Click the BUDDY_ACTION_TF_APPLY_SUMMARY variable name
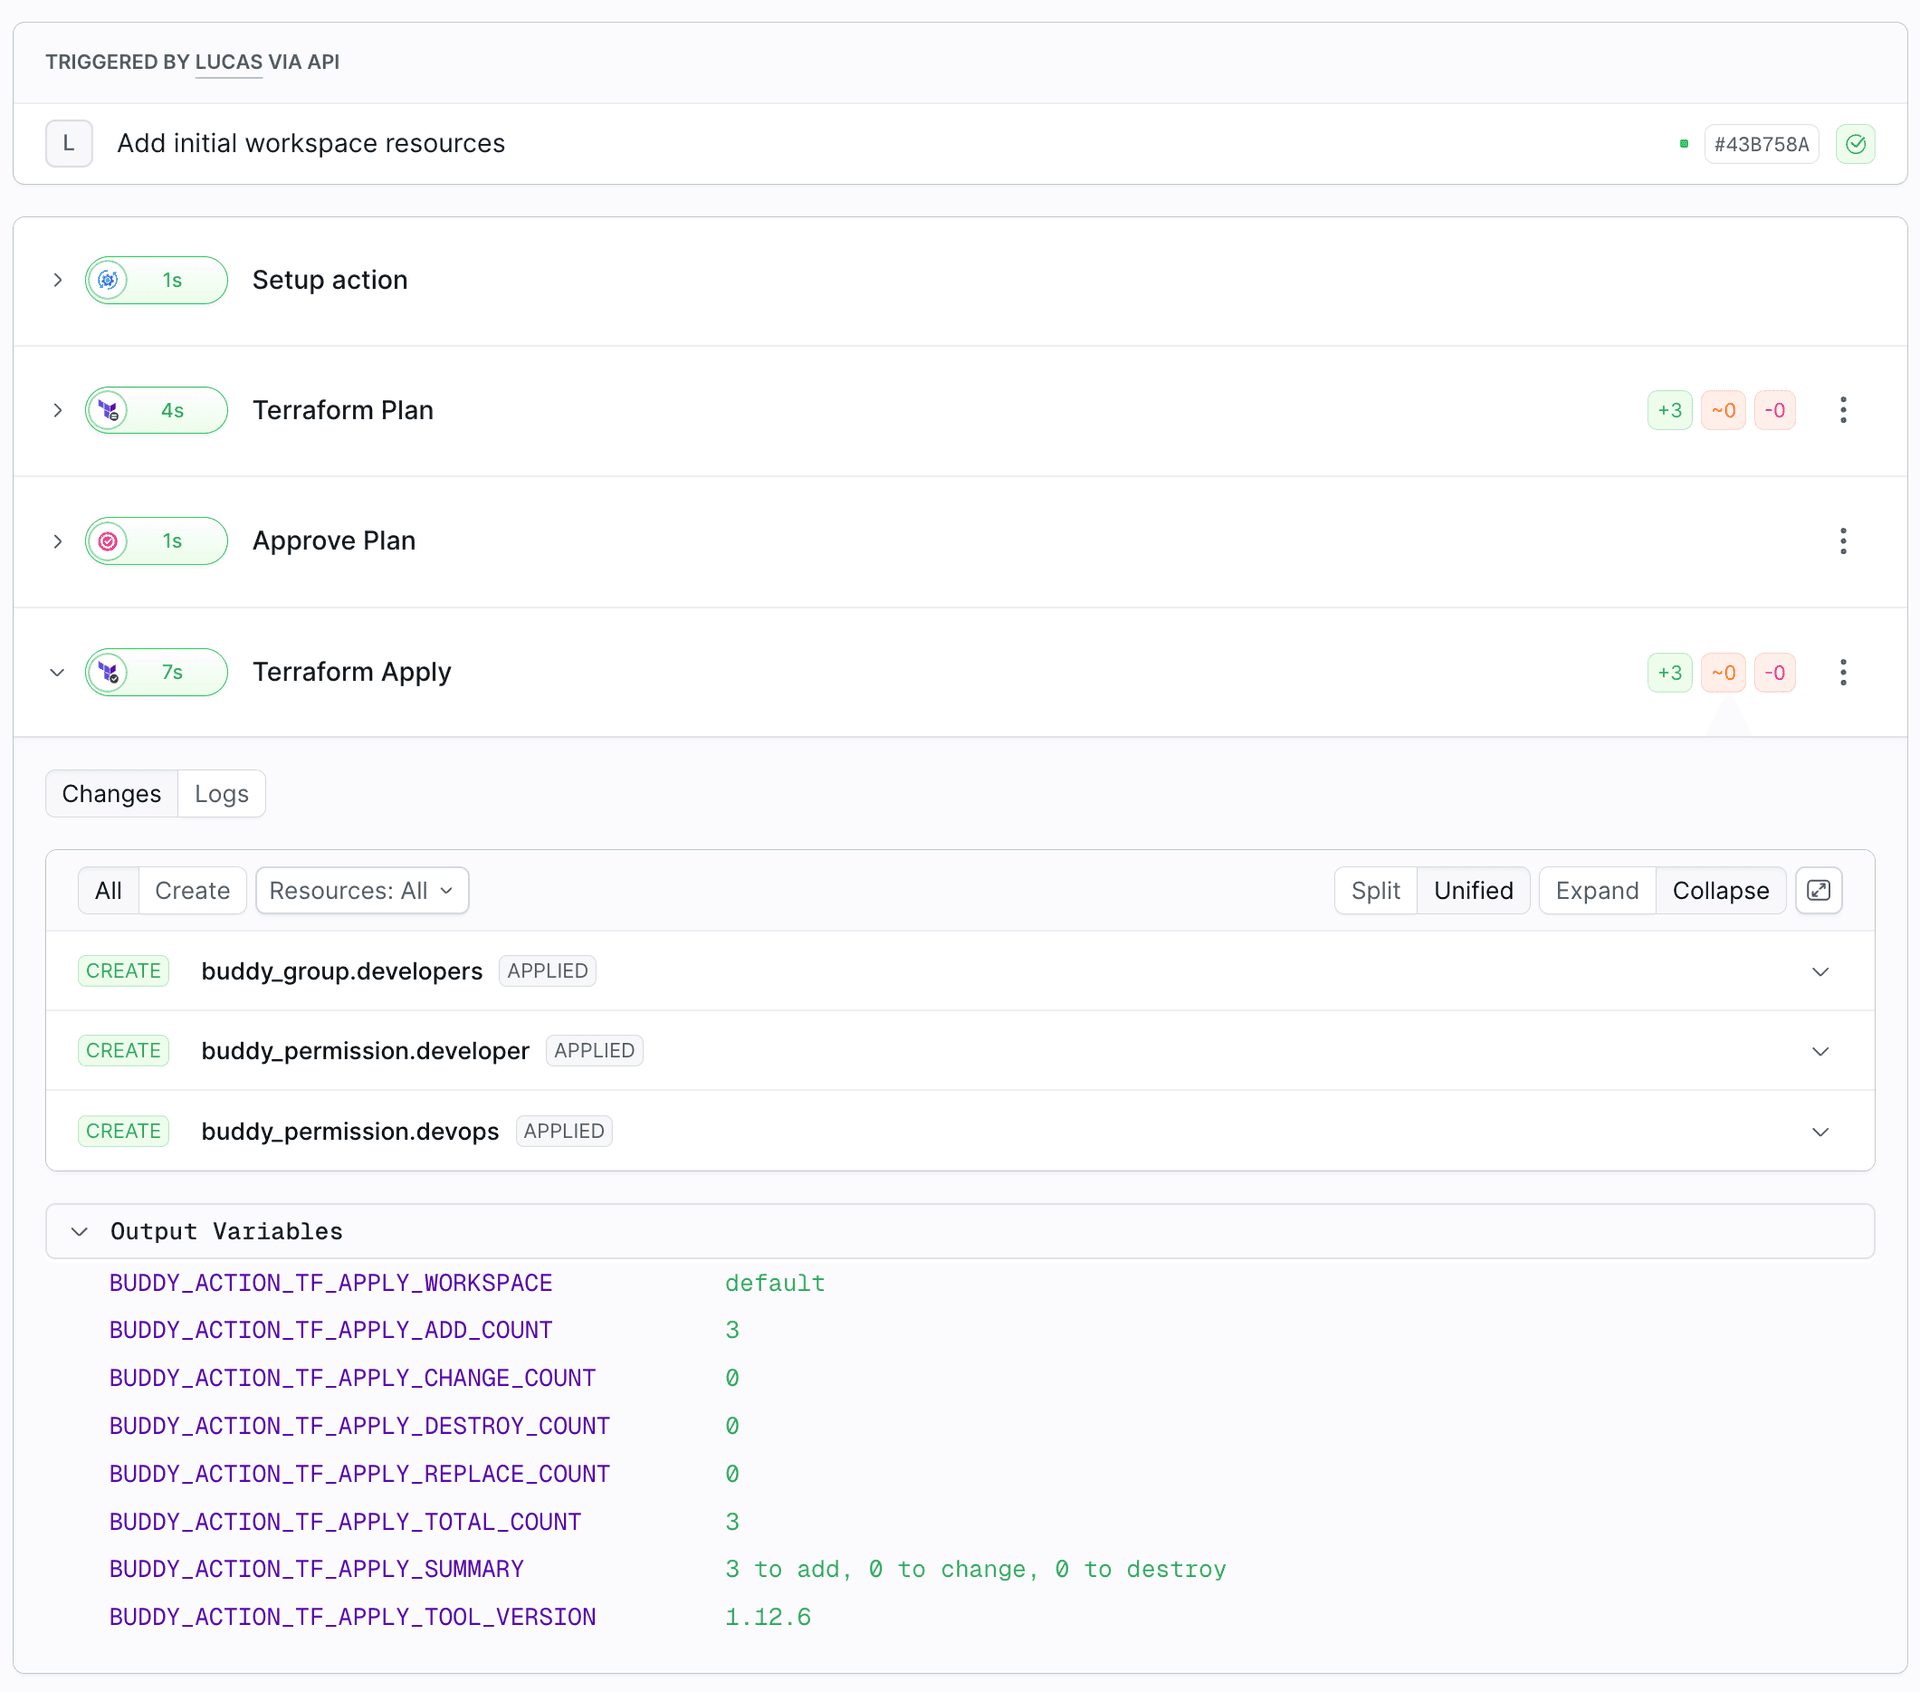The height and width of the screenshot is (1692, 1920). 316,1569
